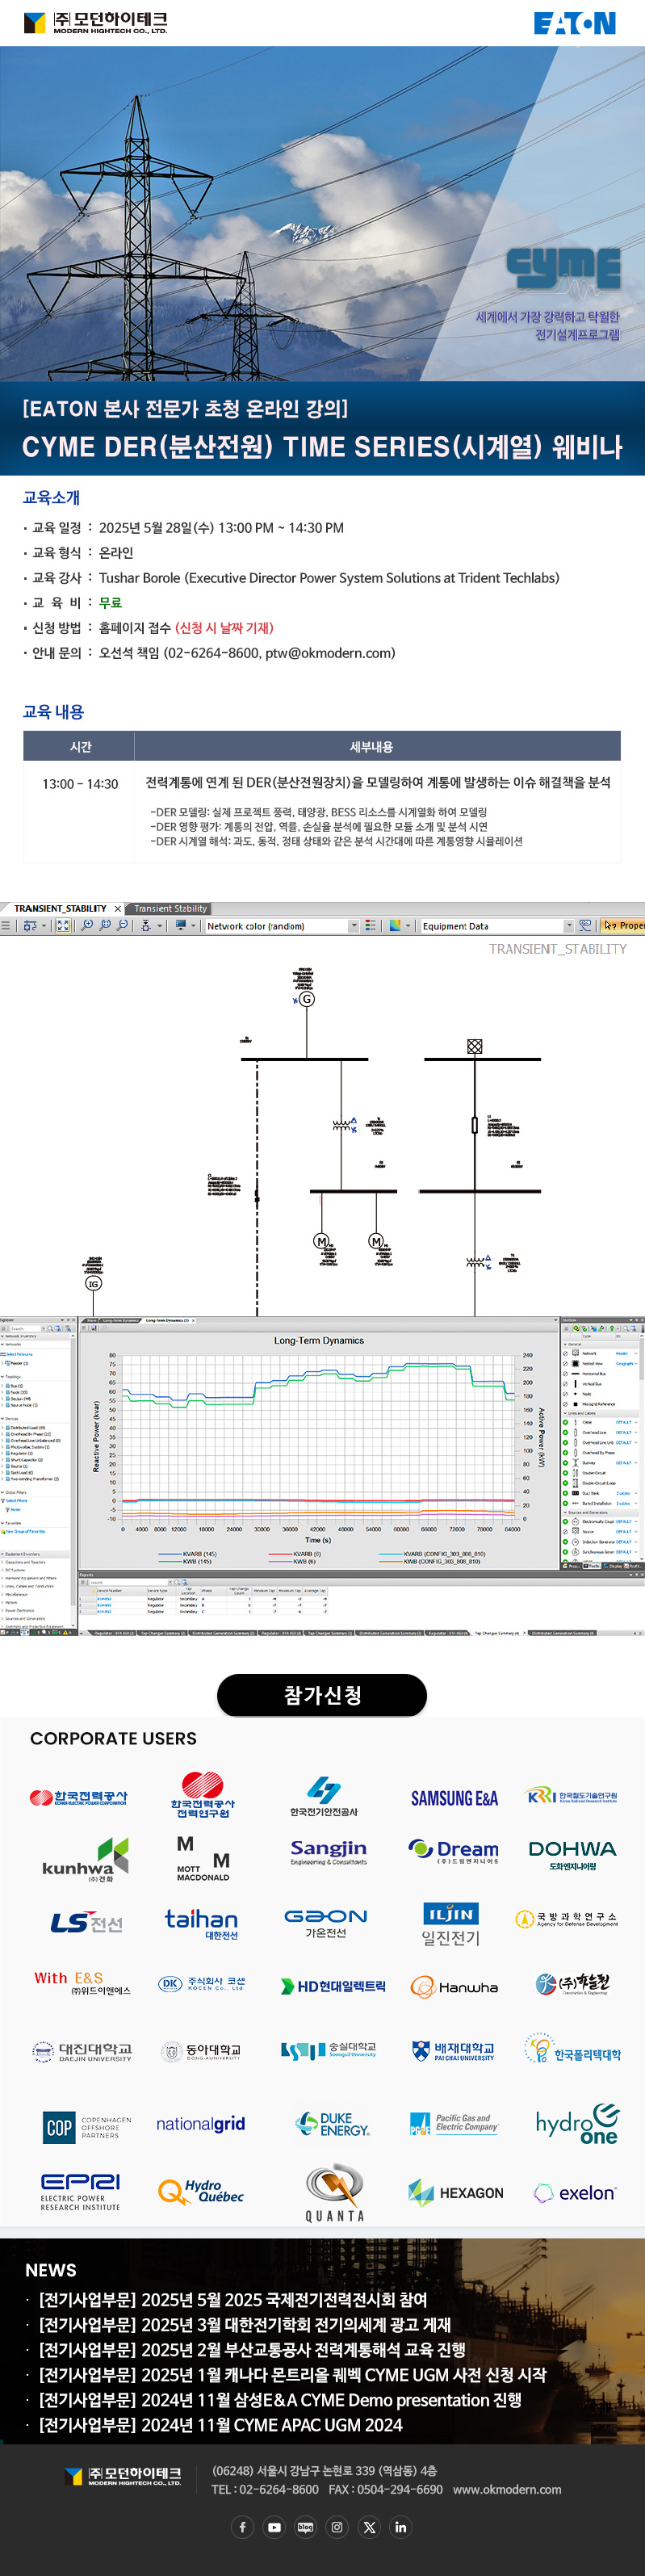The image size is (645, 2576).
Task: Click the SAMSUNG E&A logo
Action: pyautogui.click(x=454, y=1798)
